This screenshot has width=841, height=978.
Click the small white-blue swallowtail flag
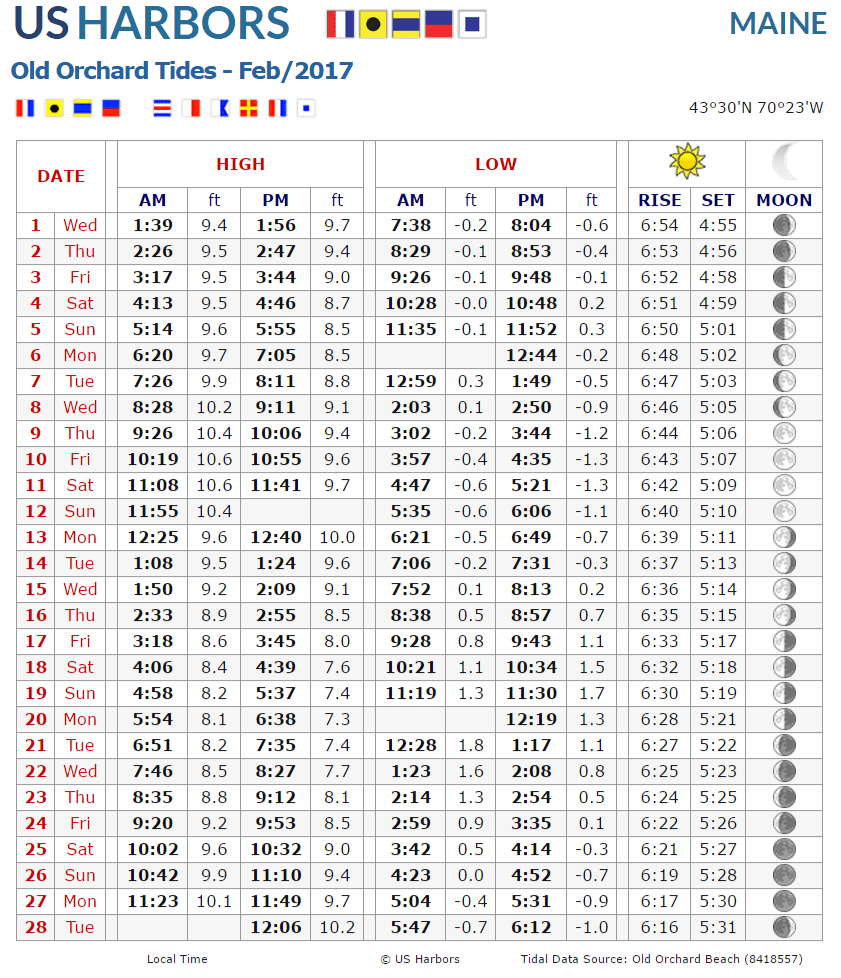point(220,108)
